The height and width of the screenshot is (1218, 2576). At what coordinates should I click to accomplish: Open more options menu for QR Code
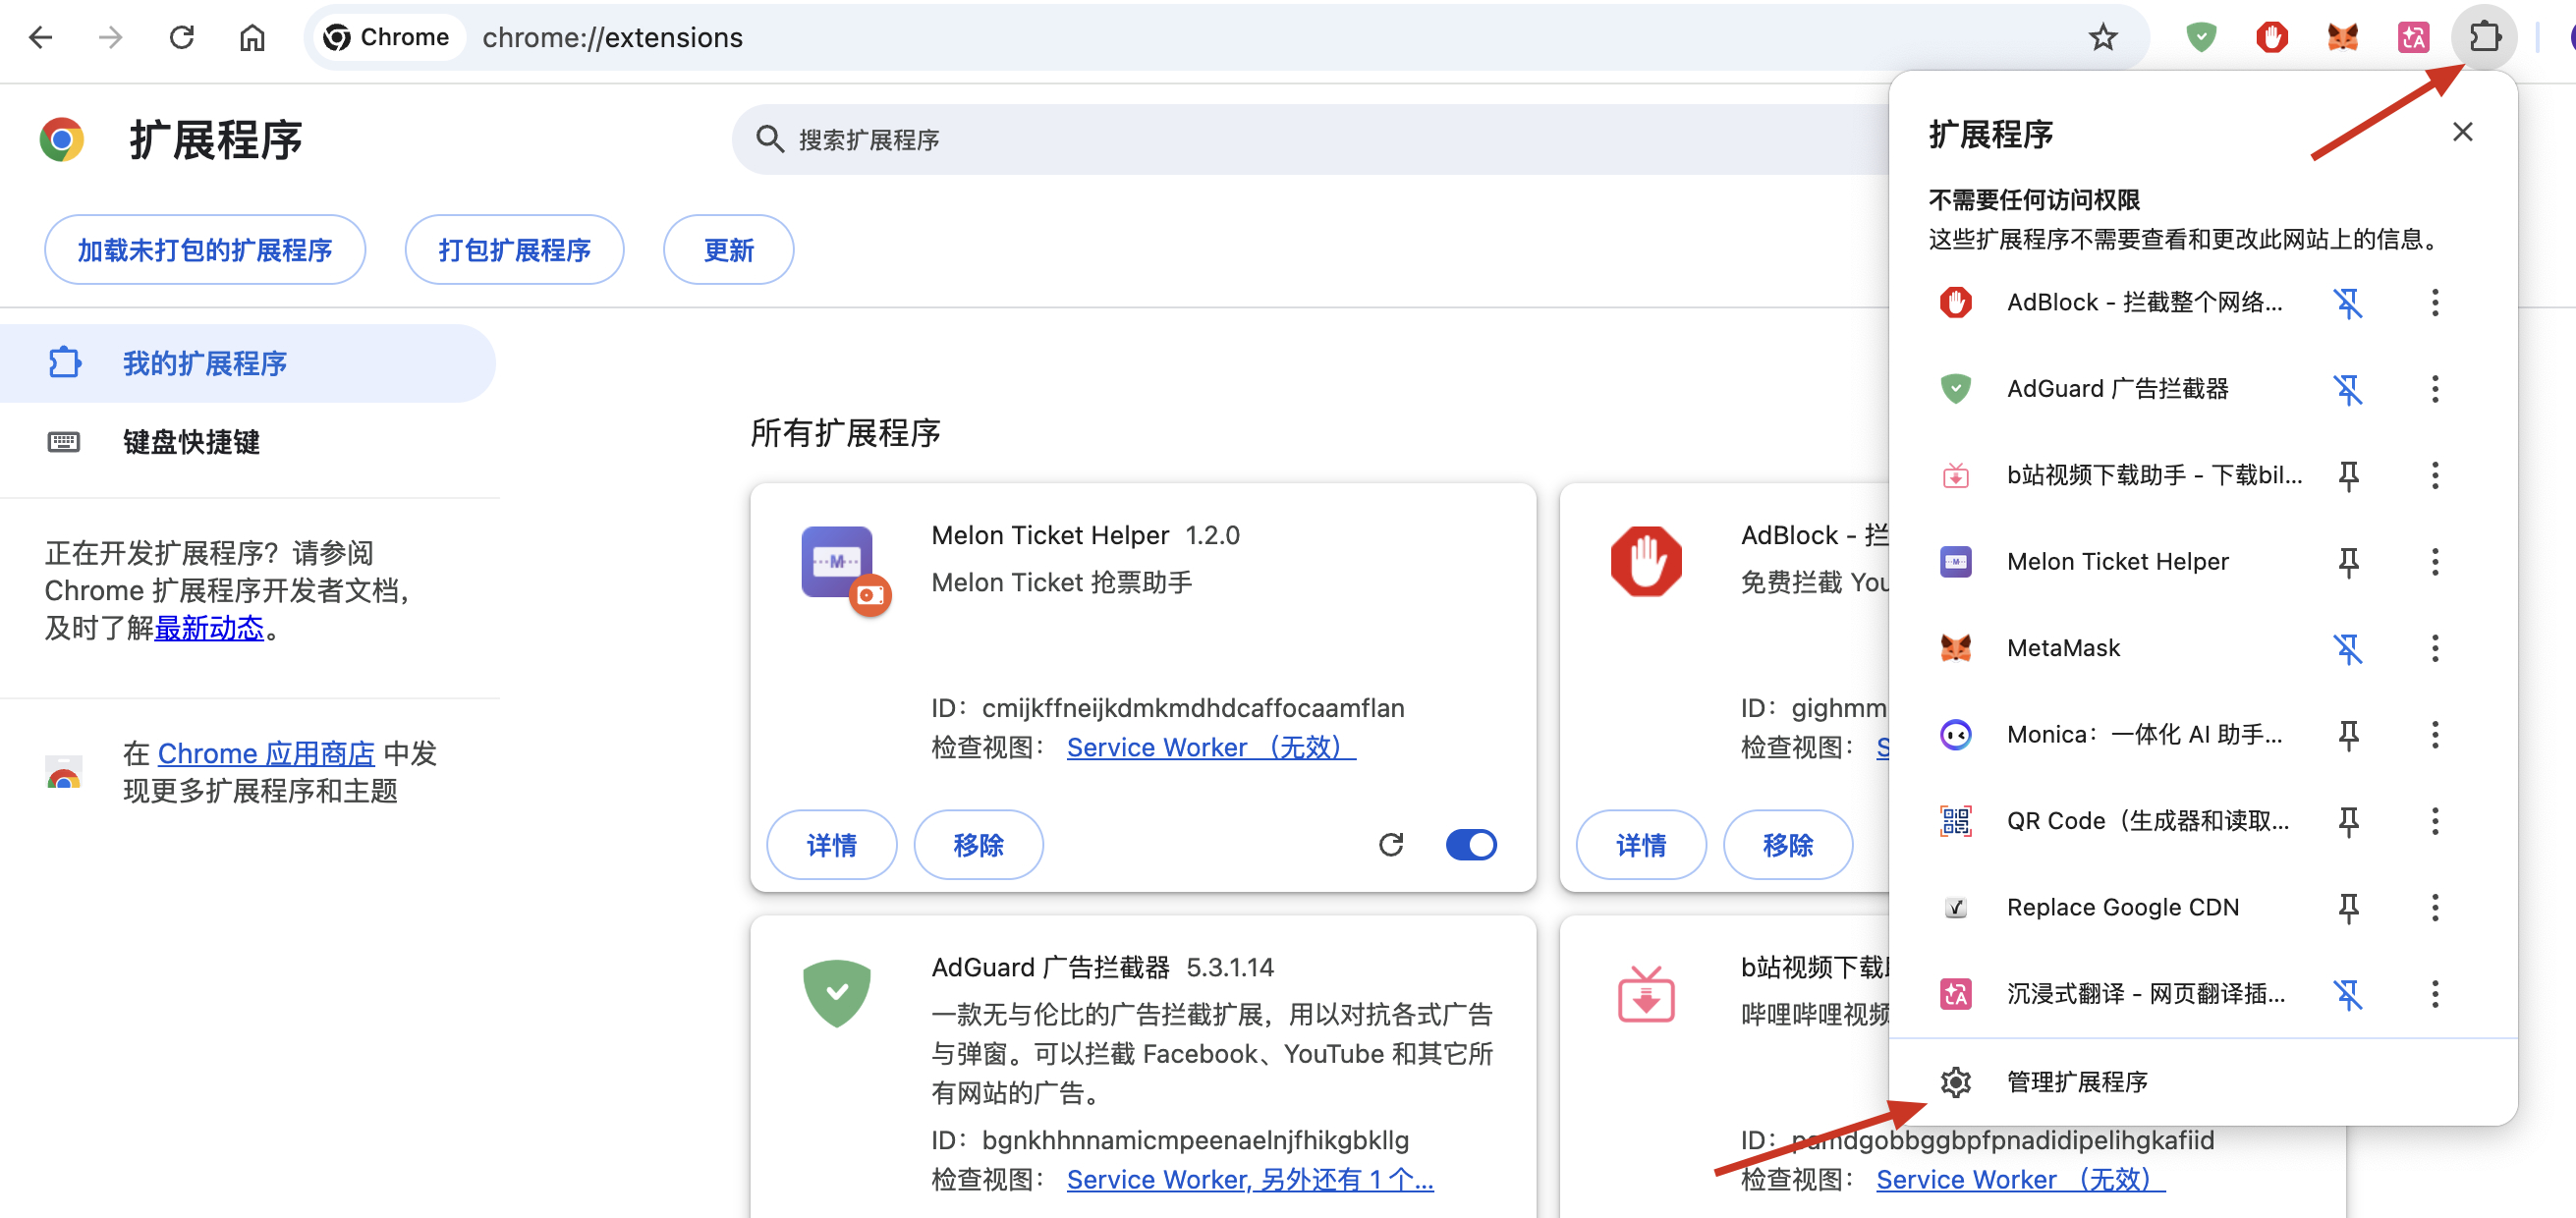pos(2435,821)
